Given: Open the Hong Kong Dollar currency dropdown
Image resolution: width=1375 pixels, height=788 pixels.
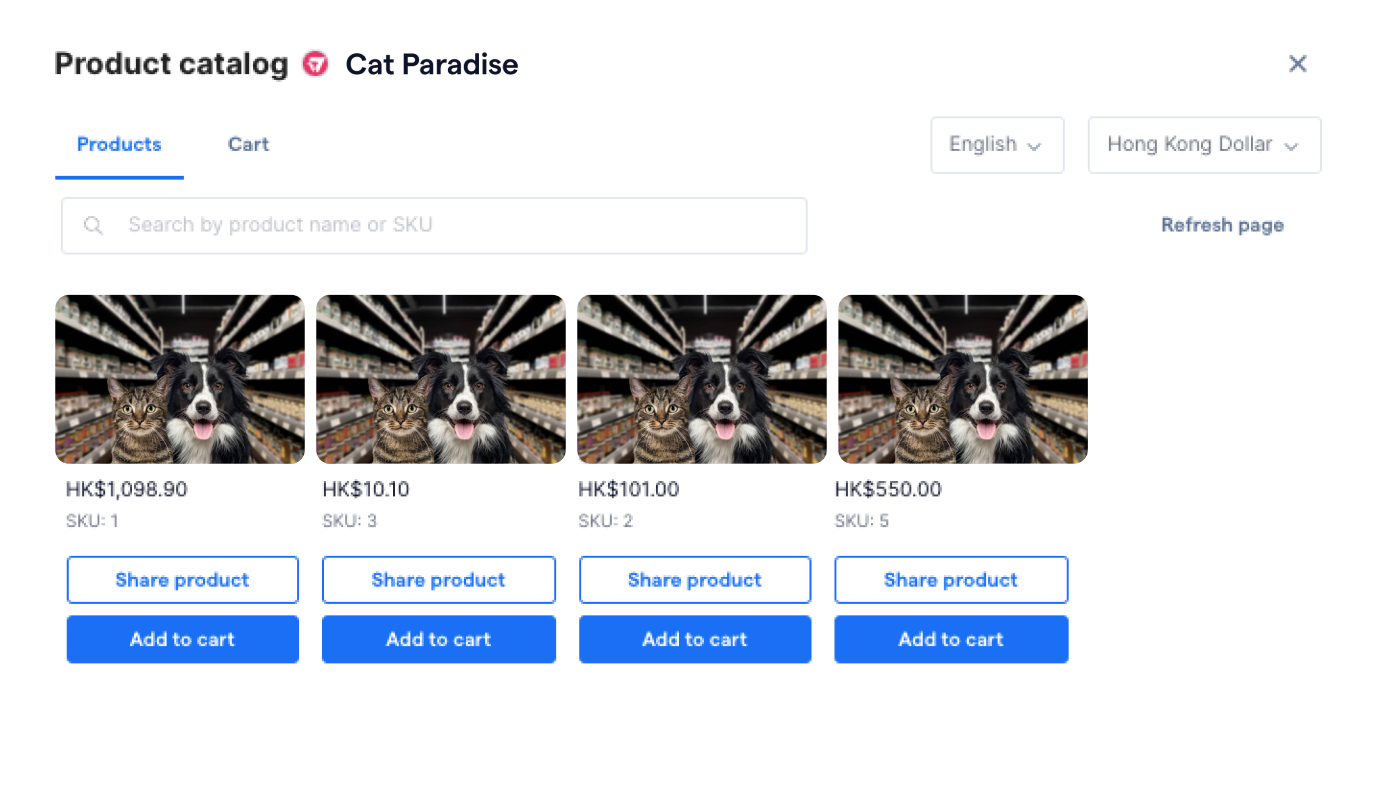Looking at the screenshot, I should pyautogui.click(x=1204, y=145).
